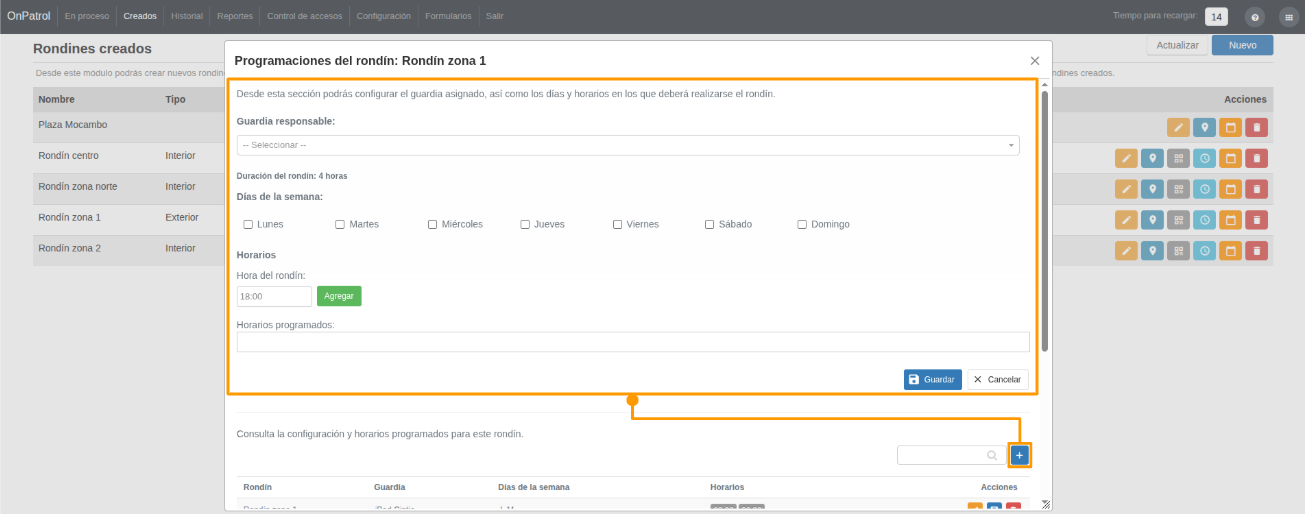Edit Rondín zona 2 with pencil icon

(1126, 251)
